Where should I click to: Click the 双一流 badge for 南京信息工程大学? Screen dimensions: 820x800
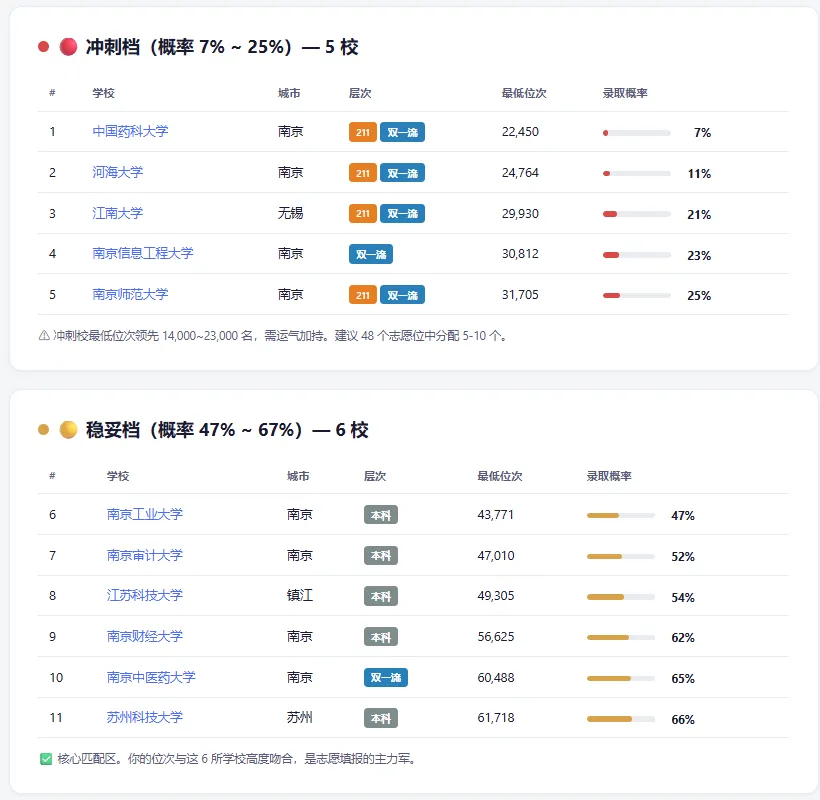pyautogui.click(x=371, y=254)
